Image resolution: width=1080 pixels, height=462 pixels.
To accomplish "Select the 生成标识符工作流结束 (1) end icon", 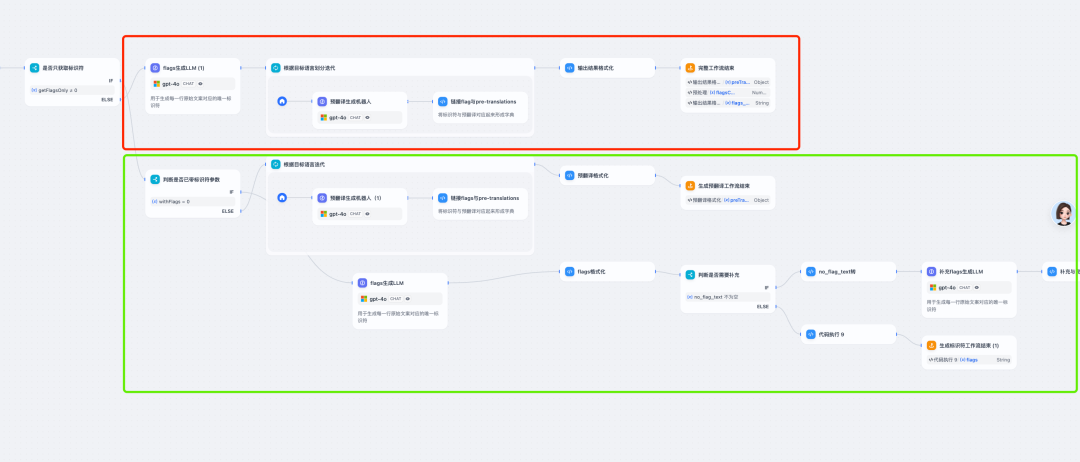I will (931, 345).
